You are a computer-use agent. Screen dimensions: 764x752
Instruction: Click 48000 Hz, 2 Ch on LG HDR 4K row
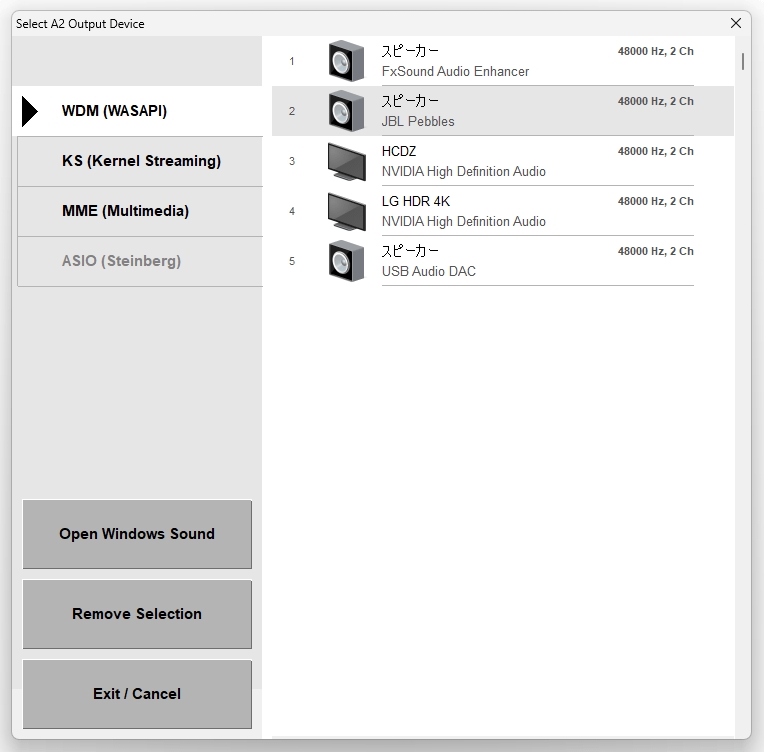pos(655,201)
